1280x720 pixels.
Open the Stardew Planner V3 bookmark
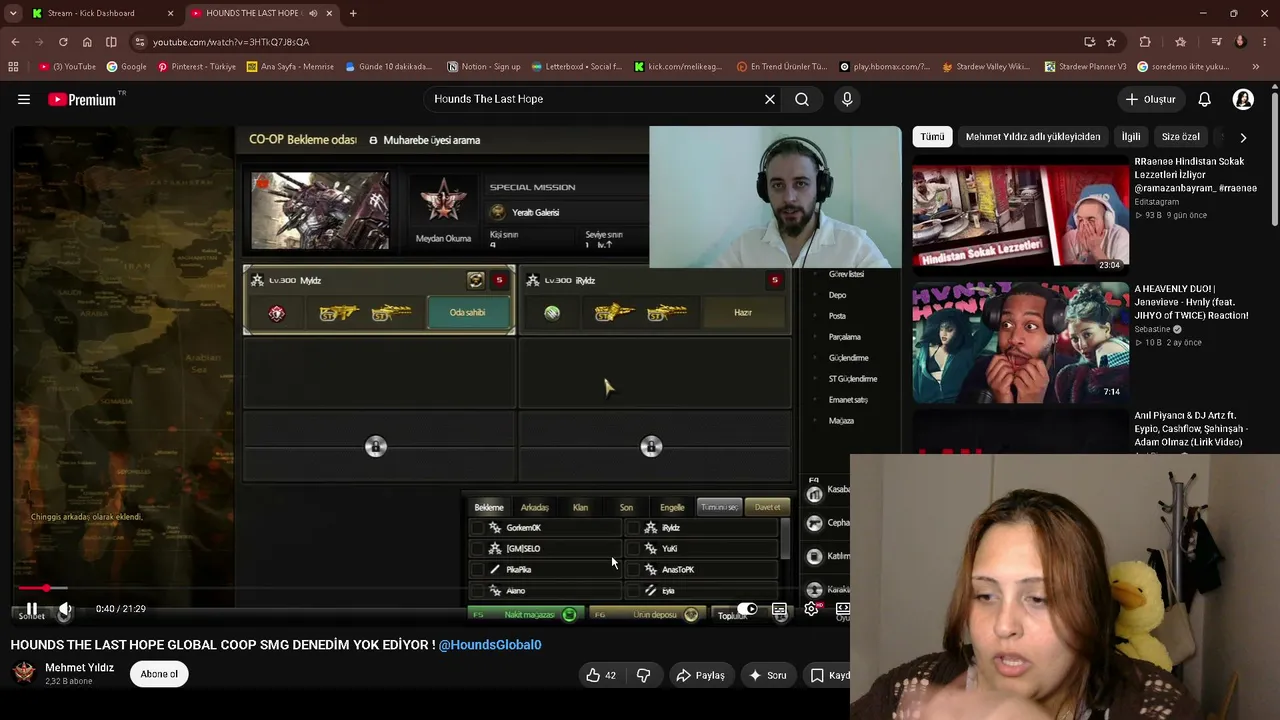1085,67
